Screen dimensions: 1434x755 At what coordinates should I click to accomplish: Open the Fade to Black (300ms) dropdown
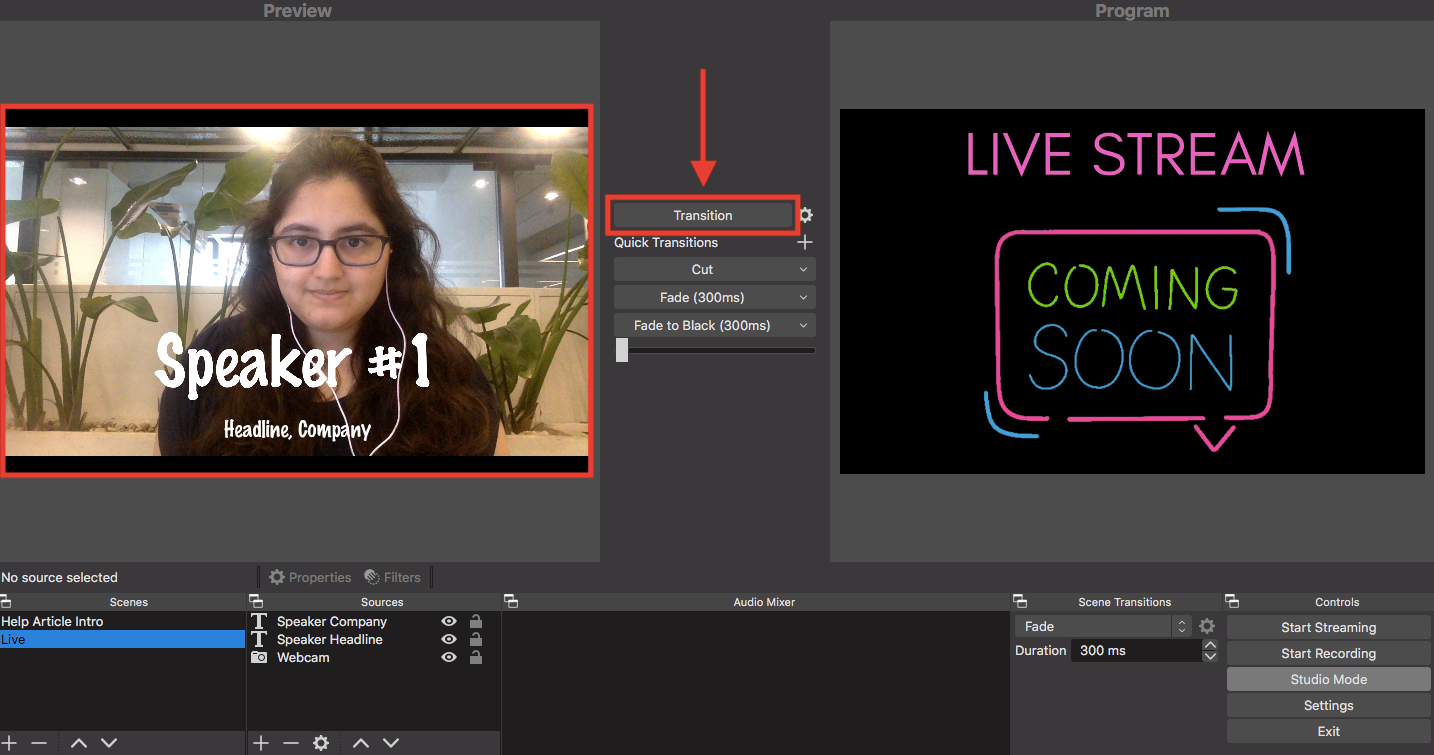pos(714,325)
